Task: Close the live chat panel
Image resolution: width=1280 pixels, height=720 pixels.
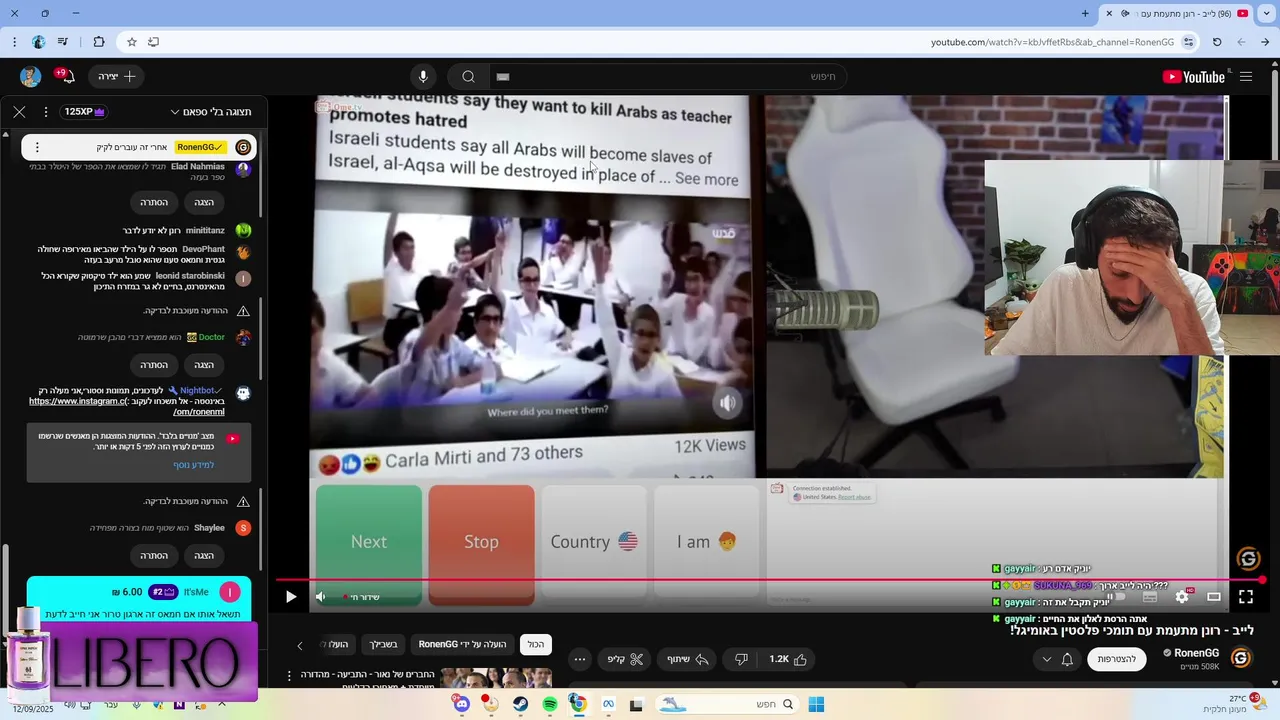Action: pos(19,112)
